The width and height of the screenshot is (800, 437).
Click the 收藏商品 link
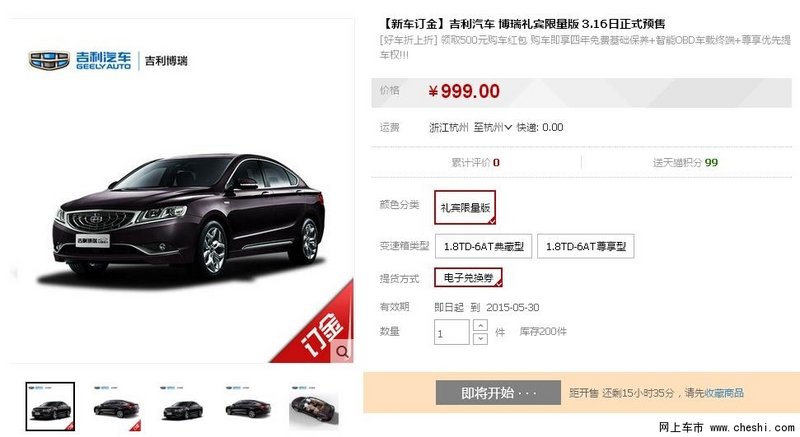[724, 393]
